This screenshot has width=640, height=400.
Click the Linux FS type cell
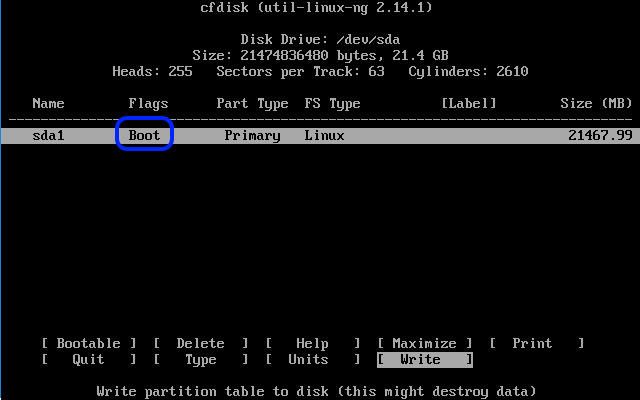(324, 135)
